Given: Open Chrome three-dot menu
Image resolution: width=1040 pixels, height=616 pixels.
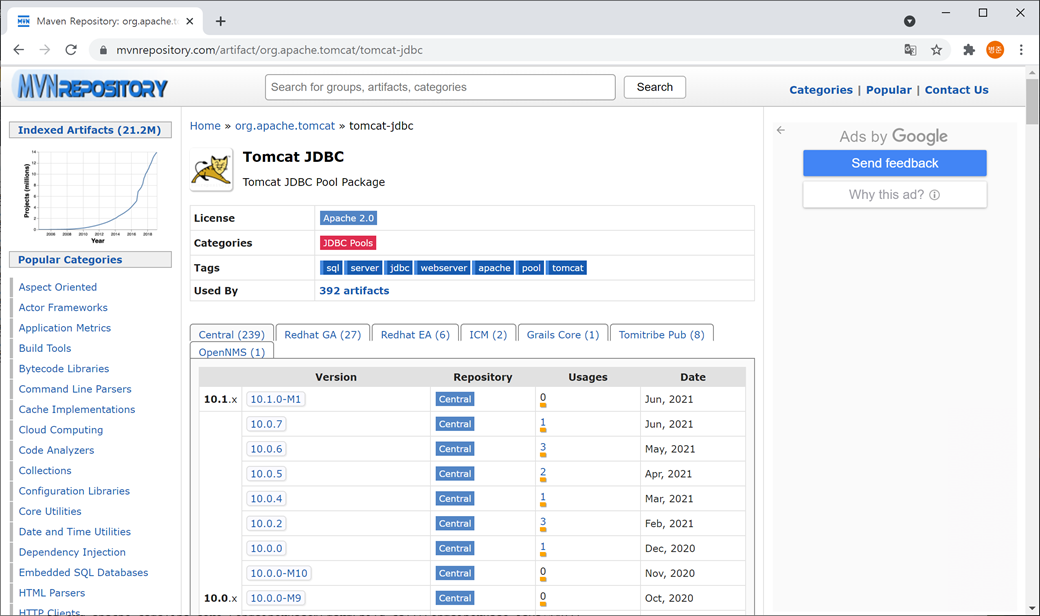Looking at the screenshot, I should (1021, 50).
